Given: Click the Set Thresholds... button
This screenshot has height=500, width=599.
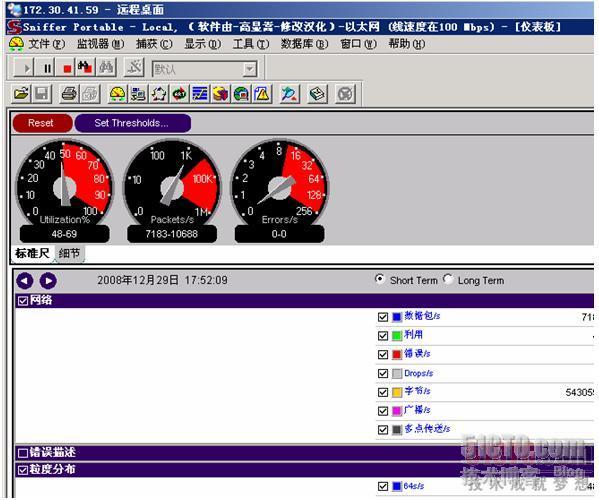Looking at the screenshot, I should (133, 123).
